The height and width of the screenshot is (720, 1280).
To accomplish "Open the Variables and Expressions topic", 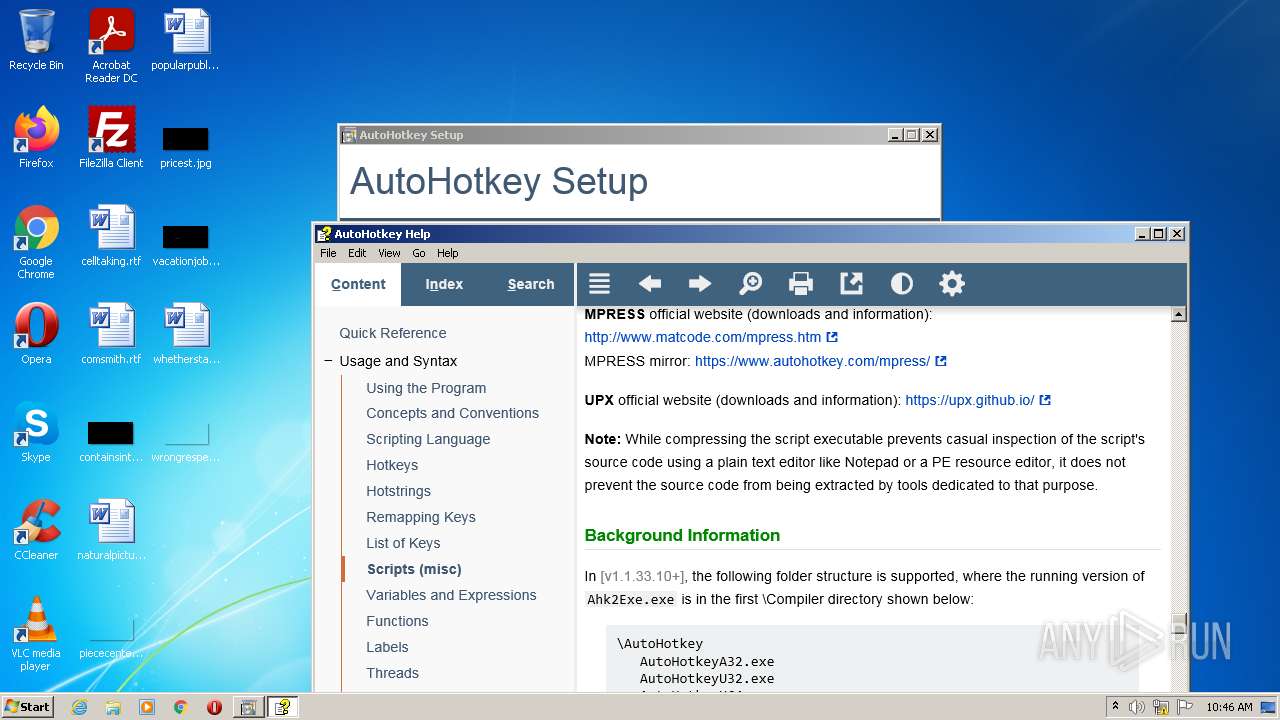I will coord(451,595).
